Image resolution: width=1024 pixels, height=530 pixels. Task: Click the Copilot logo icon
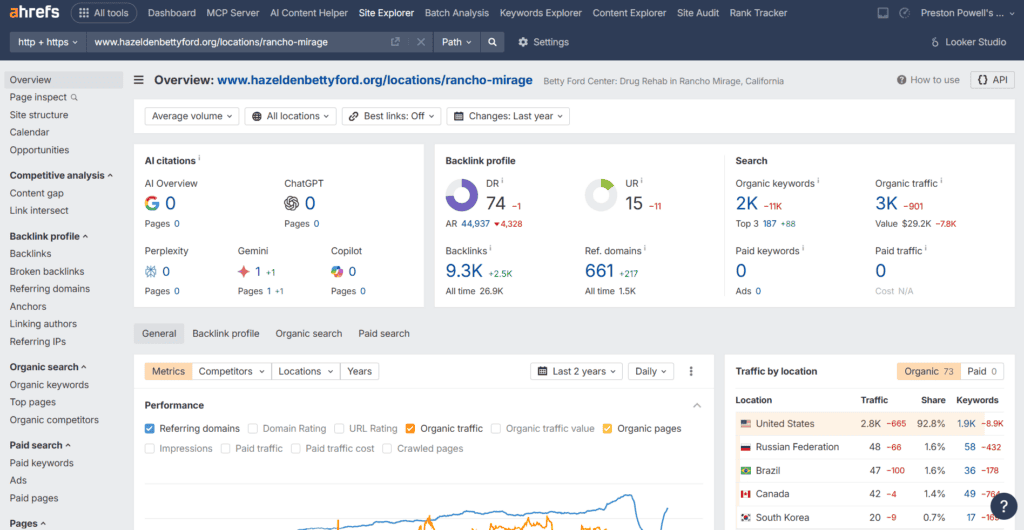point(337,272)
